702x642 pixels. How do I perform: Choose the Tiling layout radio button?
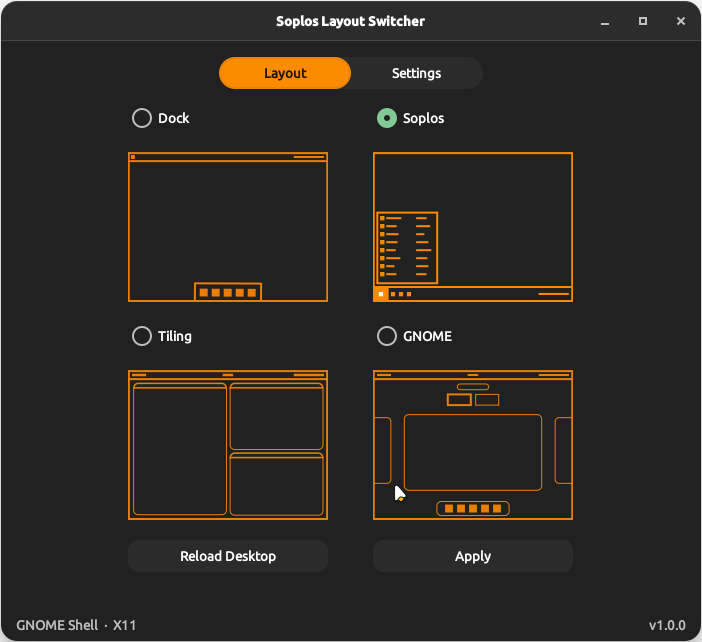pyautogui.click(x=142, y=336)
